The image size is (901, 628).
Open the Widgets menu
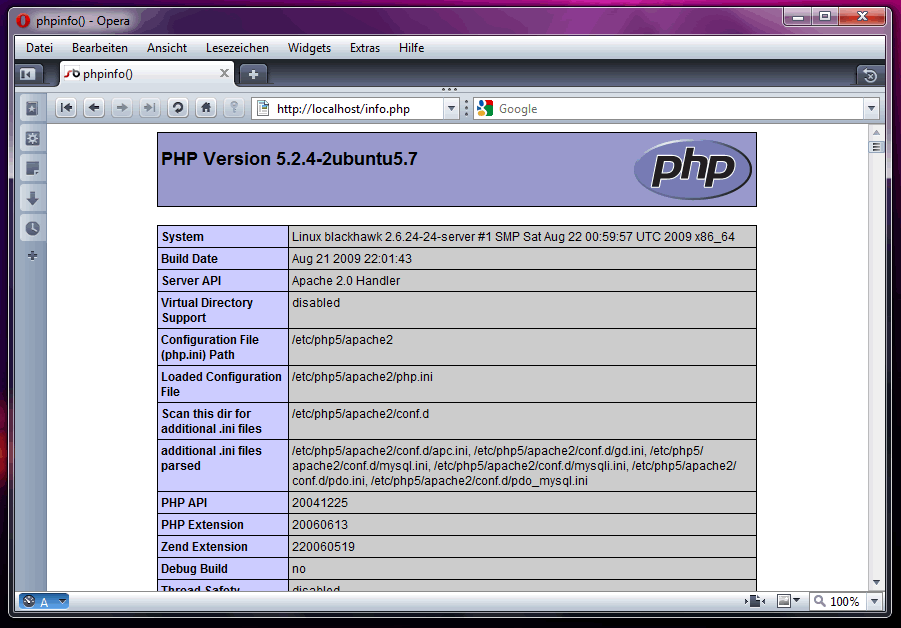coord(309,48)
